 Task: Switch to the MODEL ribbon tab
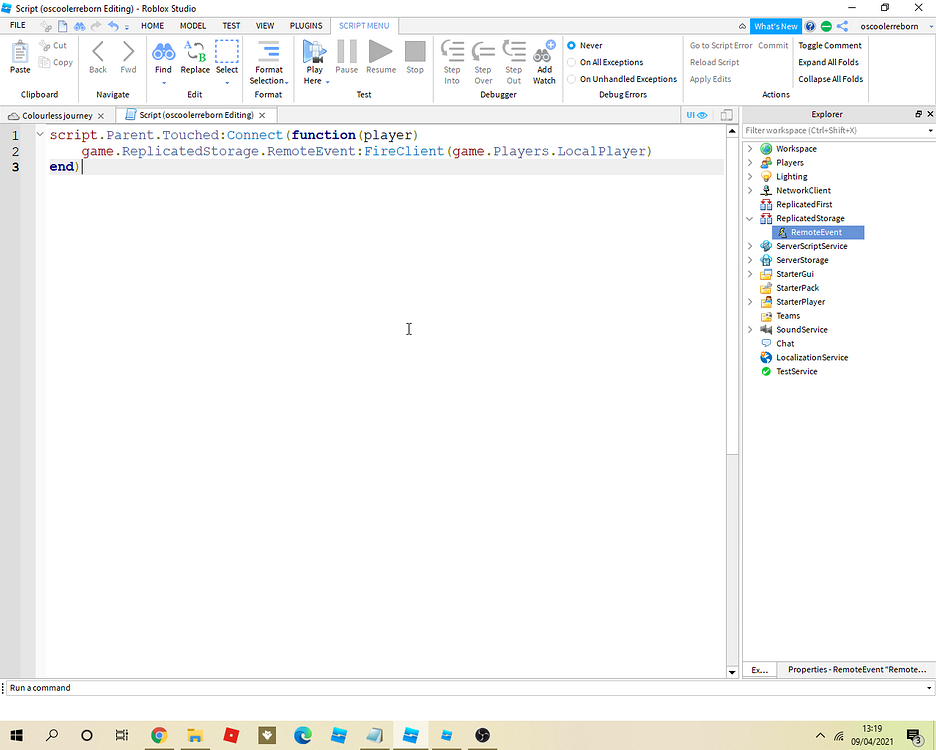coord(194,26)
